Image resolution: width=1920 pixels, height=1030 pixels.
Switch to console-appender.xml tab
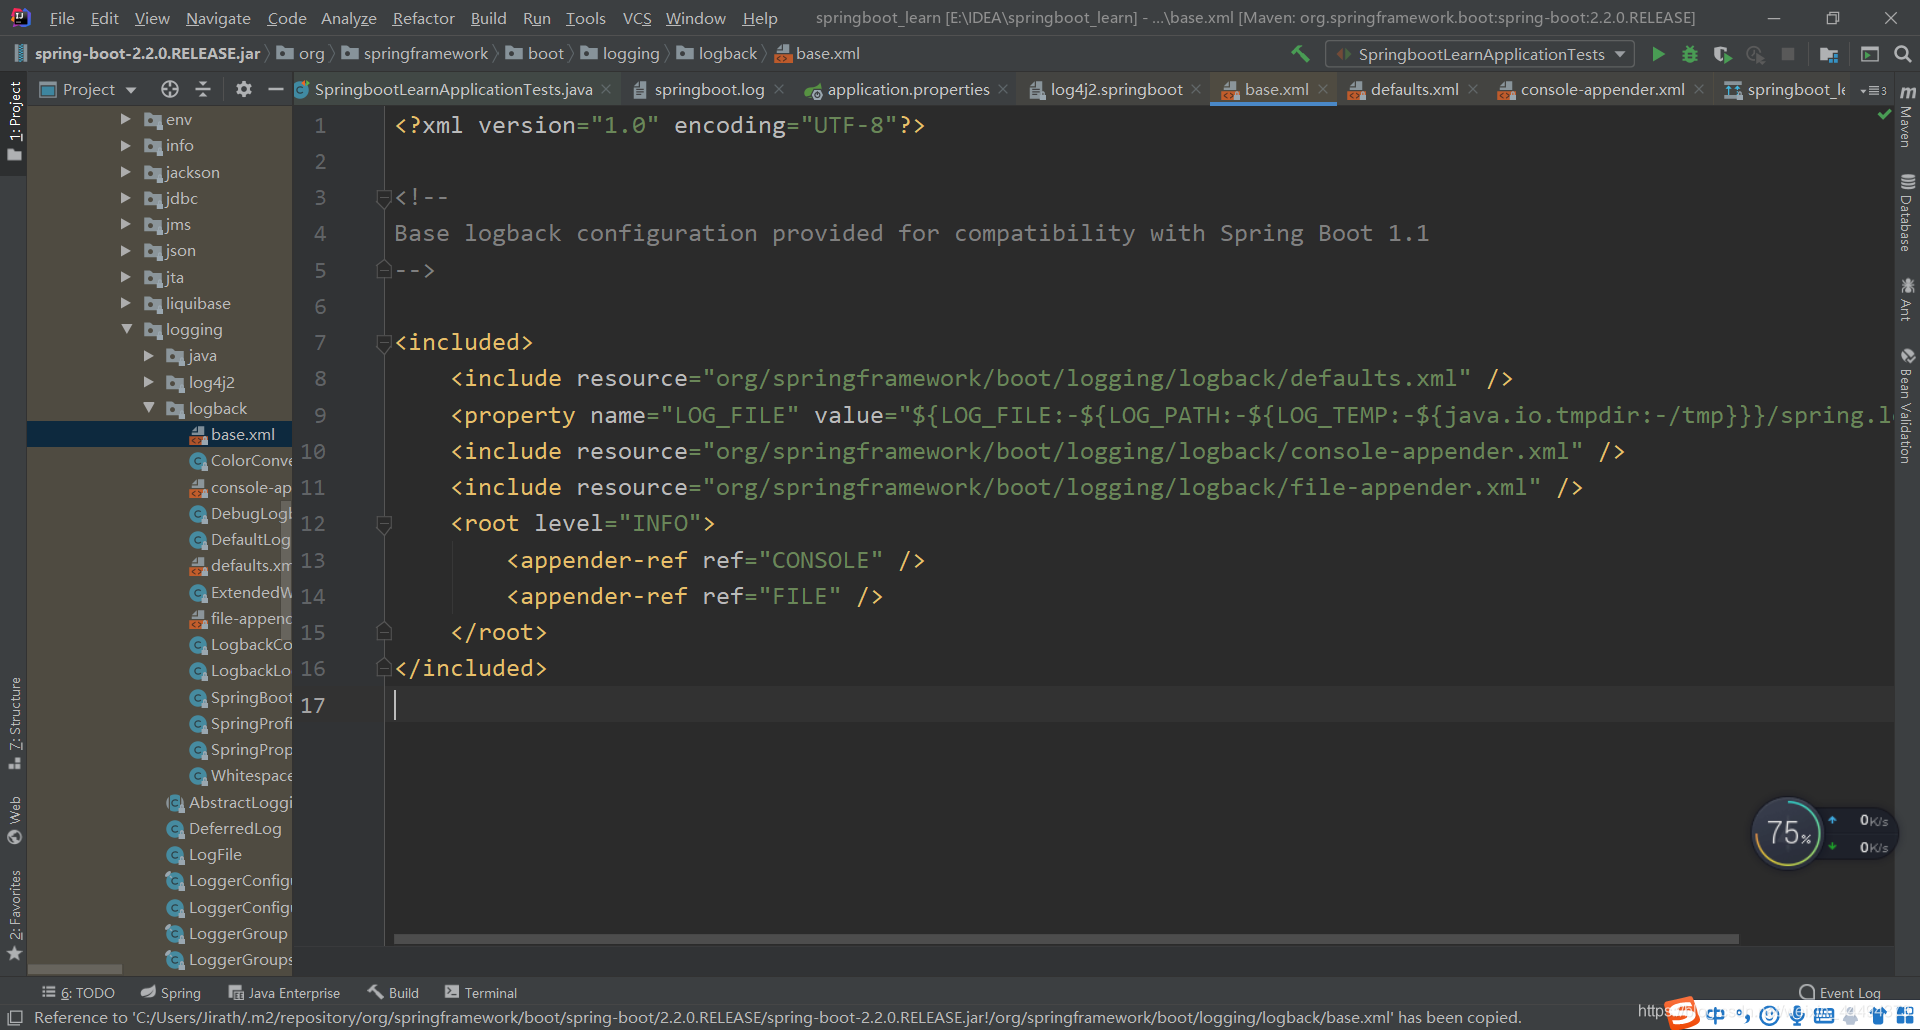click(1601, 89)
